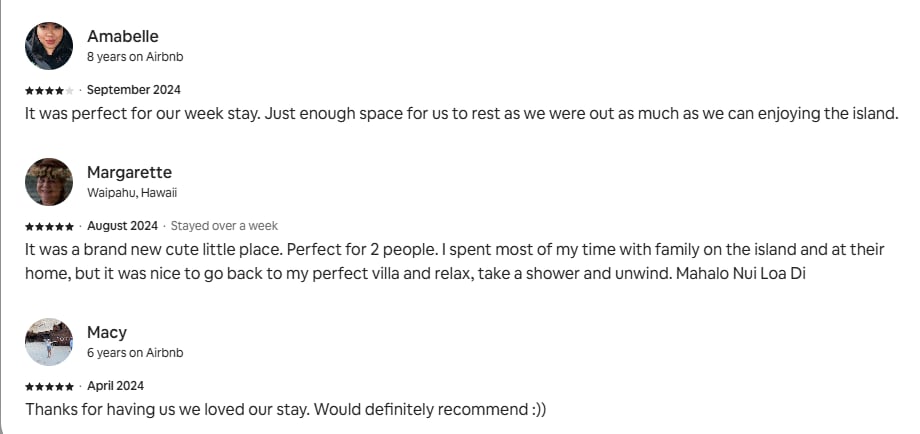Image resolution: width=920 pixels, height=434 pixels.
Task: Click the name Macy
Action: (x=107, y=333)
